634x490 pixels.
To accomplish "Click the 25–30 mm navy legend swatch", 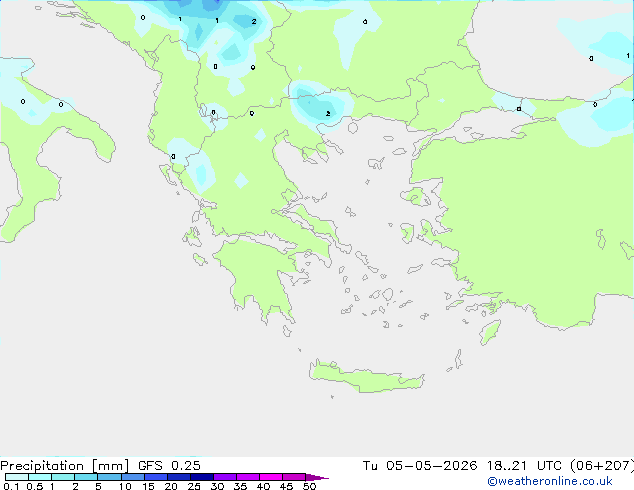I will (202, 477).
